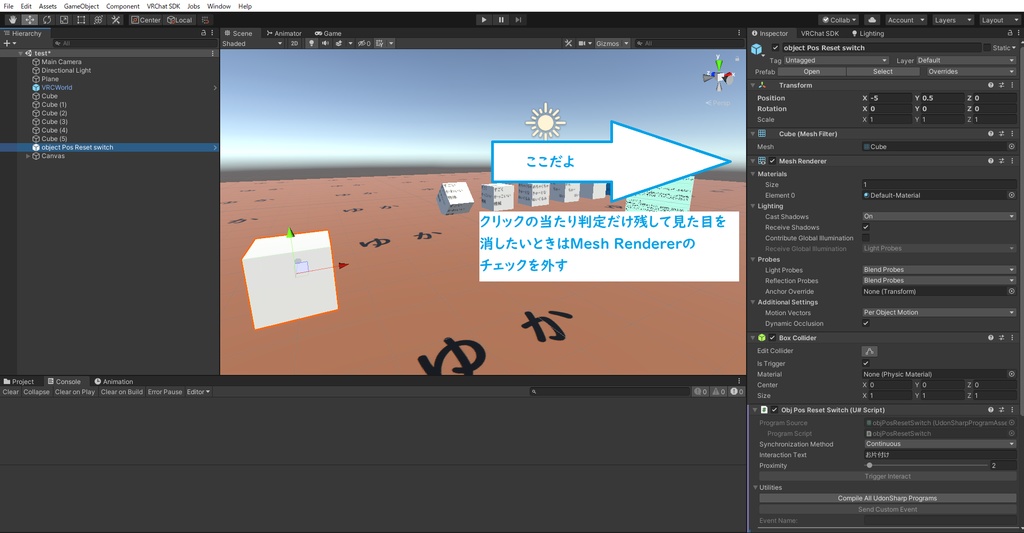Open Gizmos dropdown
This screenshot has width=1024, height=533.
point(612,43)
